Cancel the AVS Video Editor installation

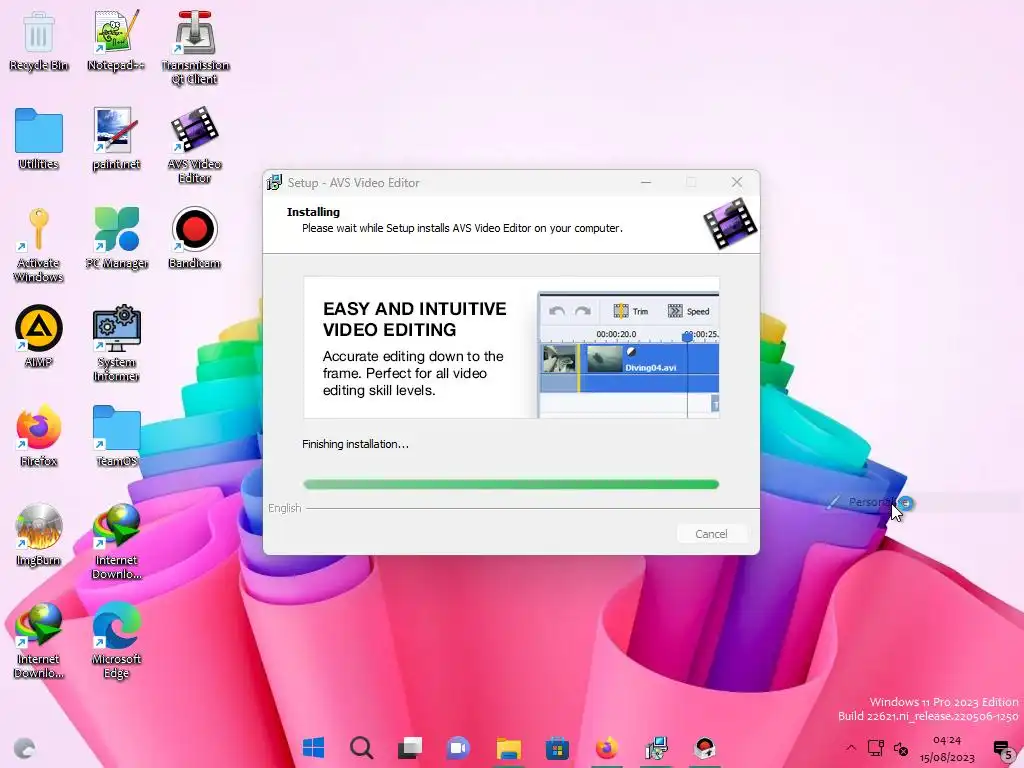tap(711, 534)
